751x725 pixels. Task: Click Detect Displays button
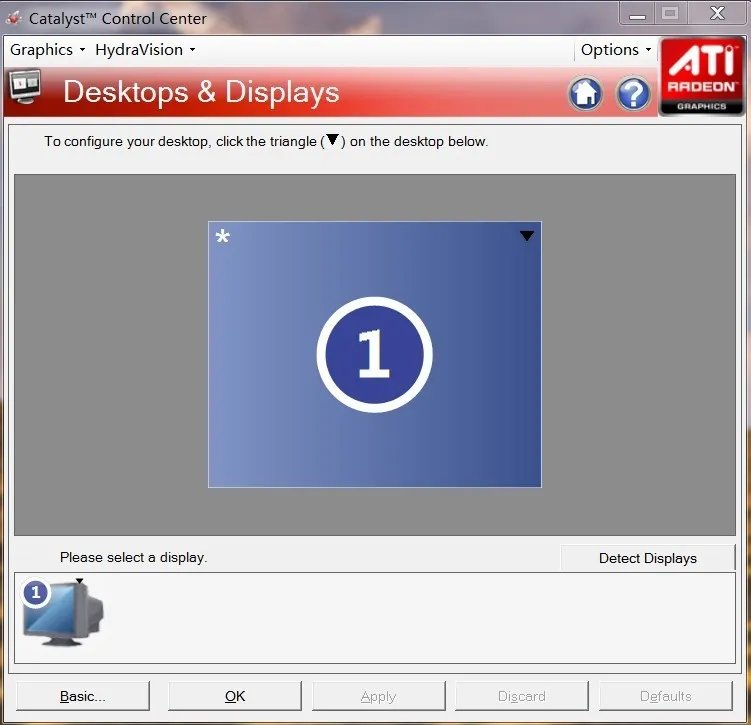pyautogui.click(x=648, y=558)
